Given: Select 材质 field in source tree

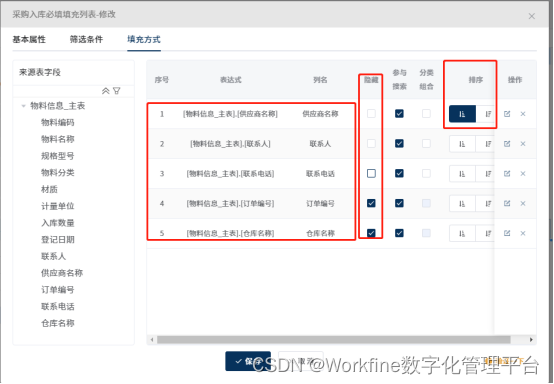Looking at the screenshot, I should pos(49,189).
